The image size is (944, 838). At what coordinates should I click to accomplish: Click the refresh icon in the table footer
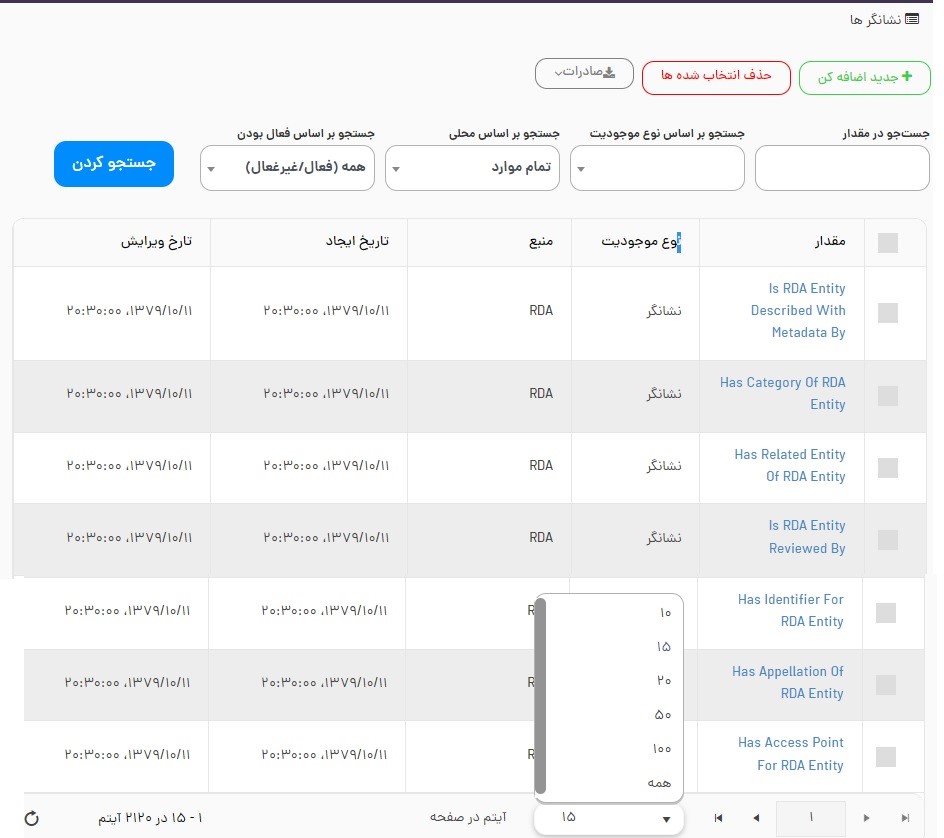pos(31,819)
